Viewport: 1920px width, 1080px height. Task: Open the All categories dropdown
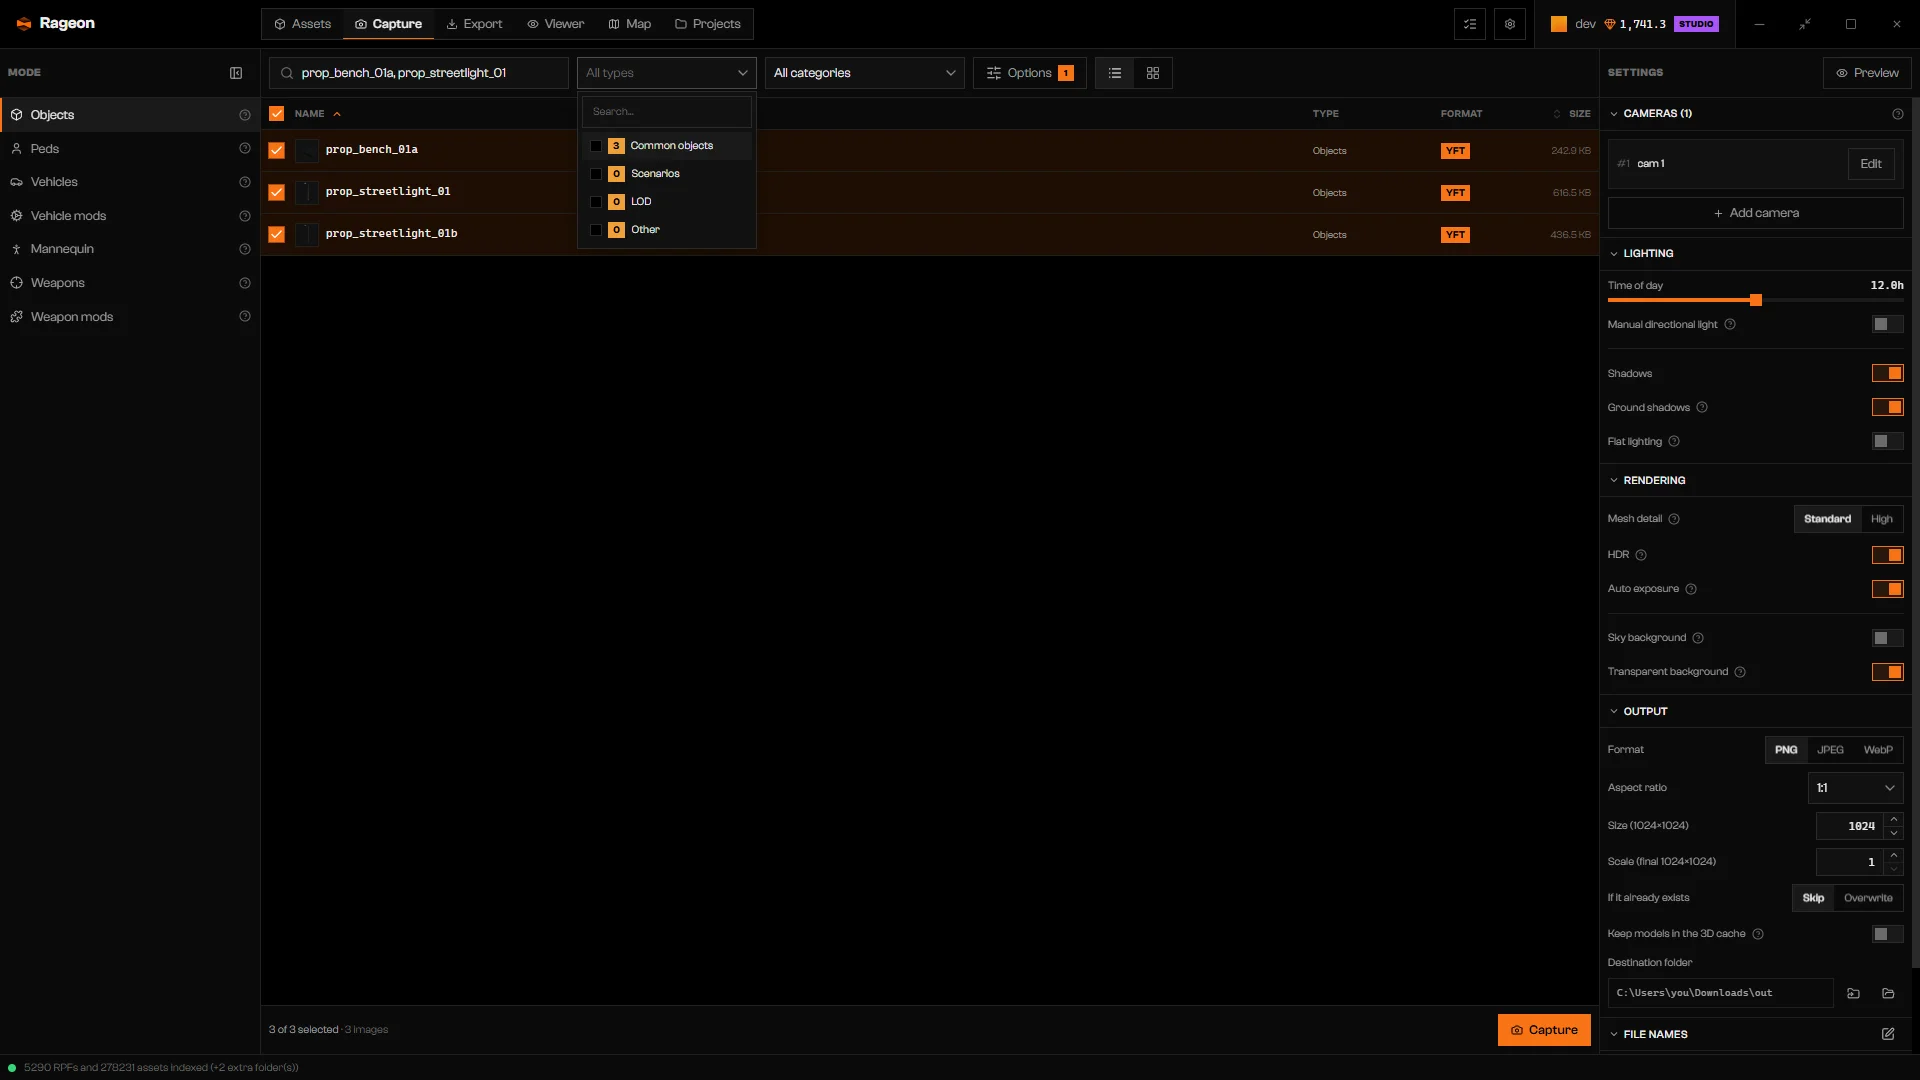pyautogui.click(x=865, y=73)
